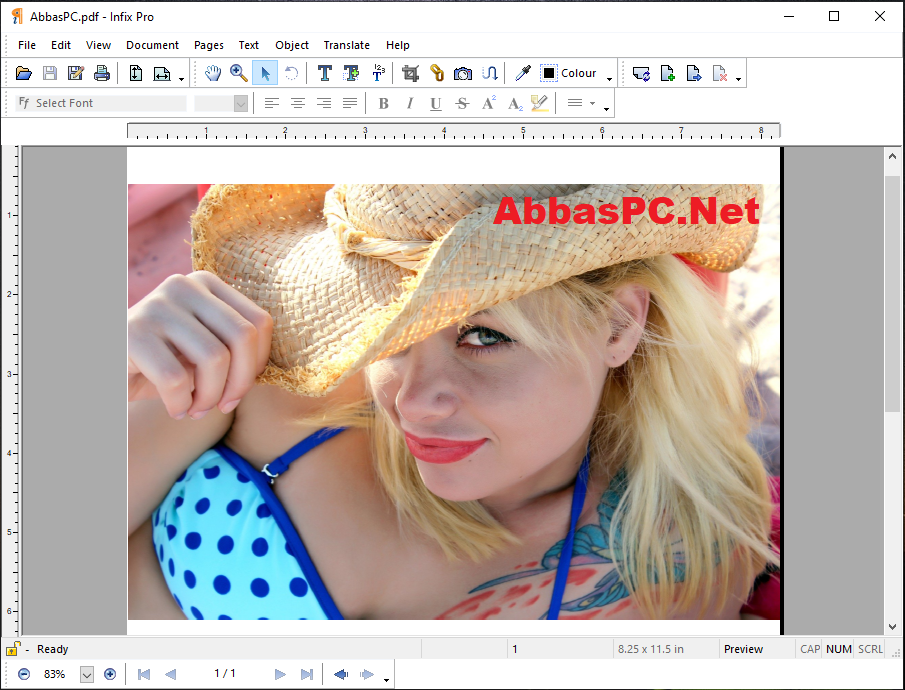Open pages toolbar options arrow
This screenshot has width=905, height=690.
[738, 79]
